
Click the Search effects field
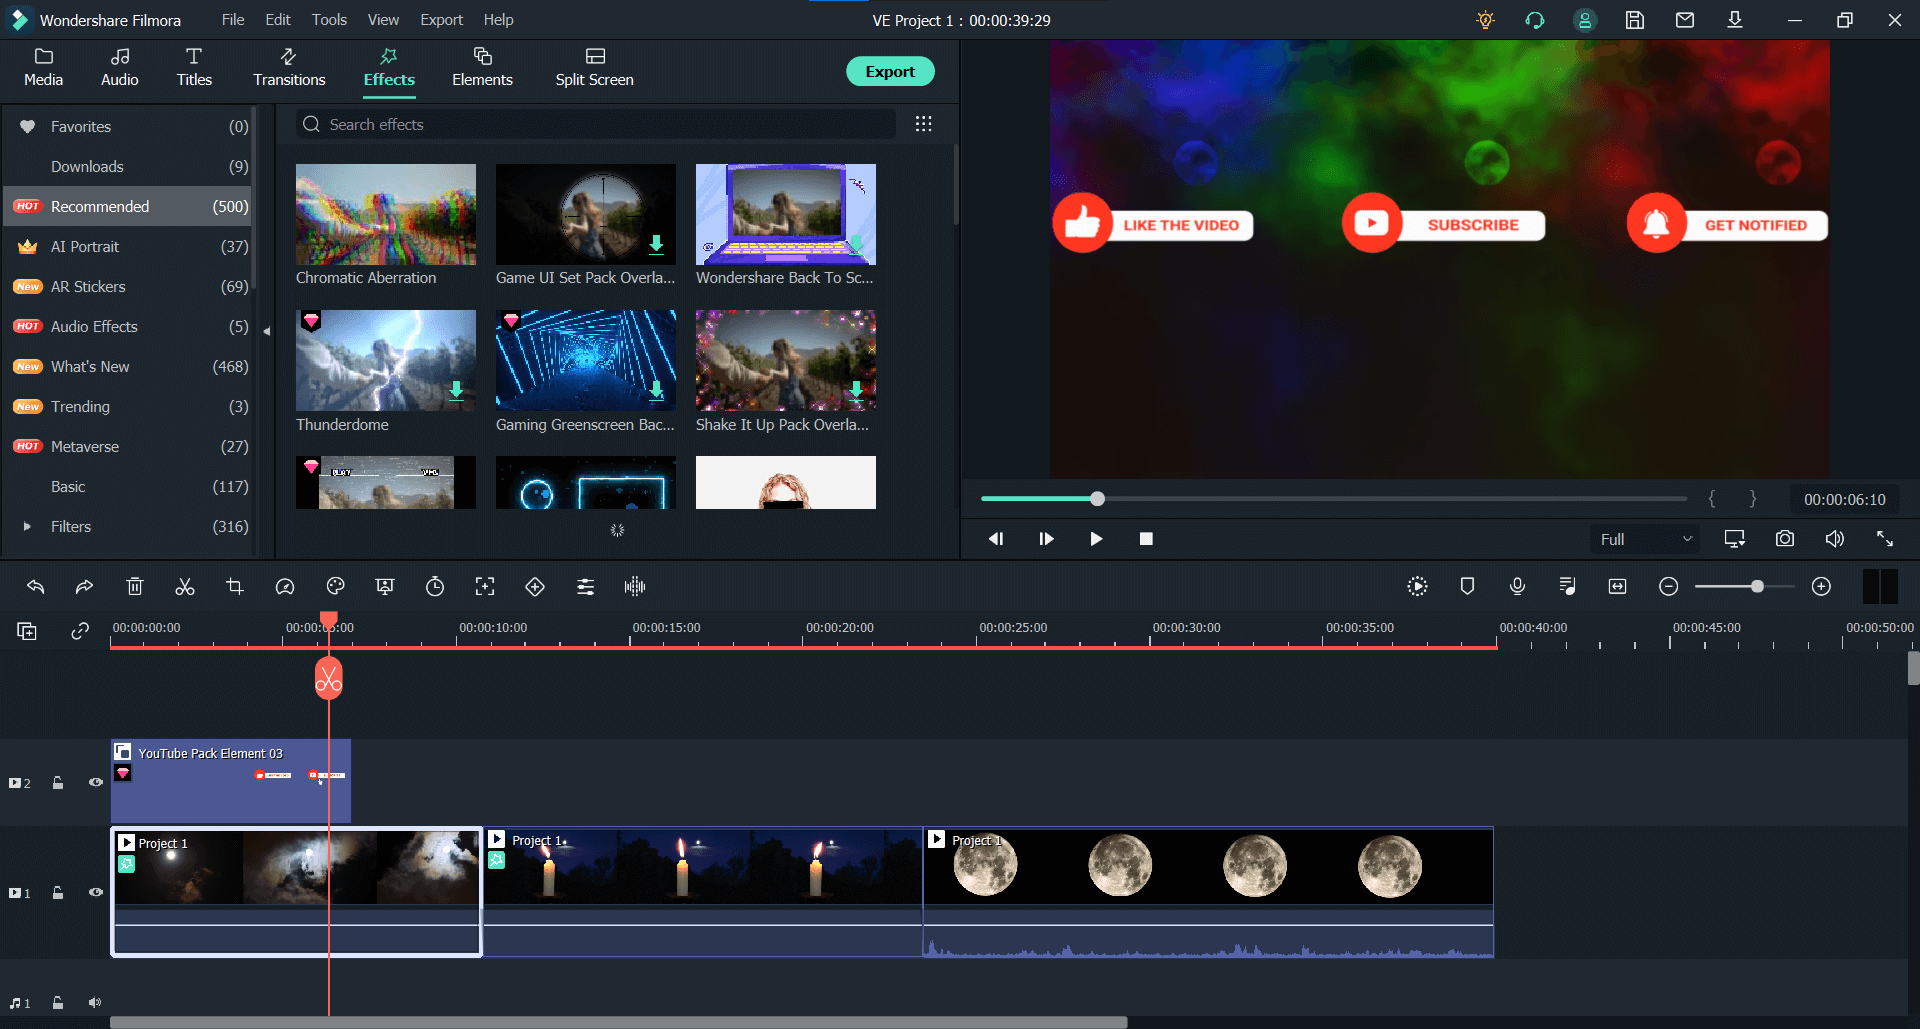point(596,124)
